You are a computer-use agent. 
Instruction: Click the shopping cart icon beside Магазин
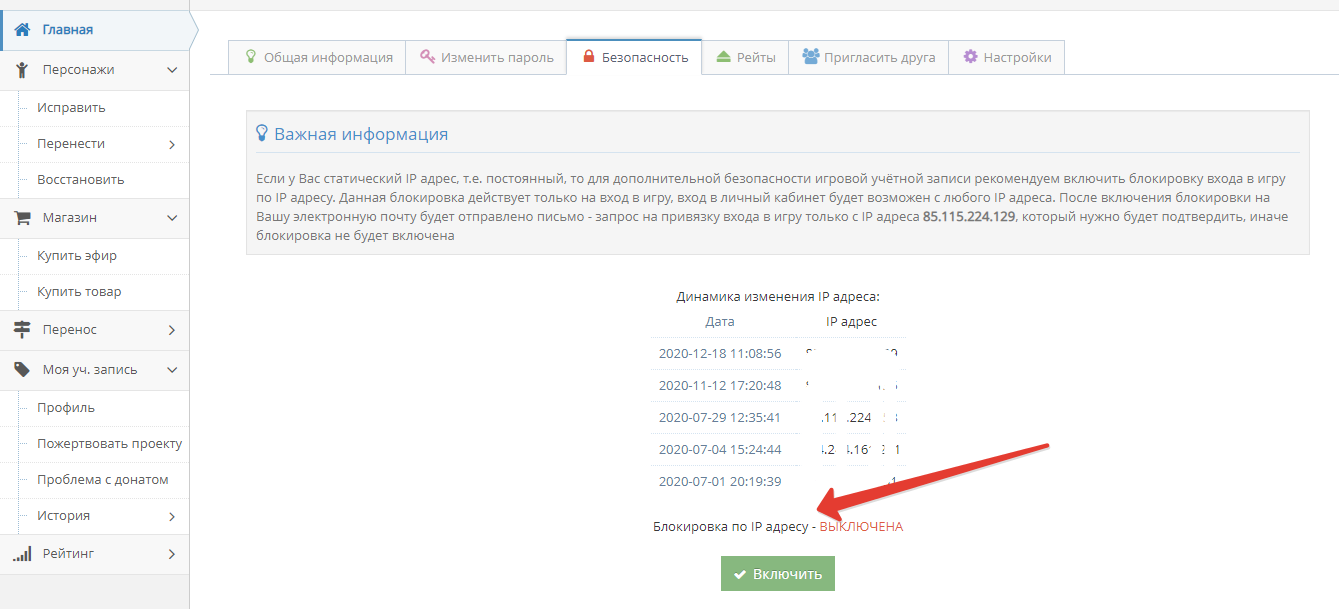tap(22, 218)
